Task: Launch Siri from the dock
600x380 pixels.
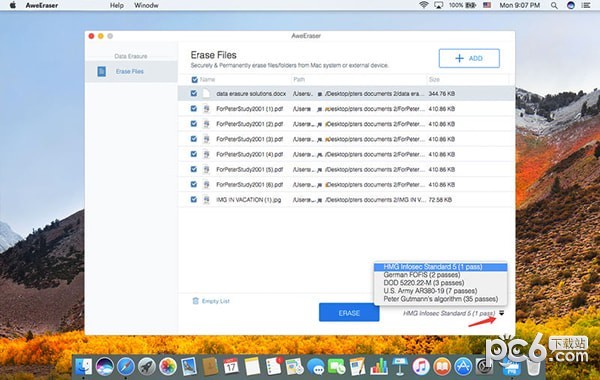Action: pyautogui.click(x=104, y=367)
